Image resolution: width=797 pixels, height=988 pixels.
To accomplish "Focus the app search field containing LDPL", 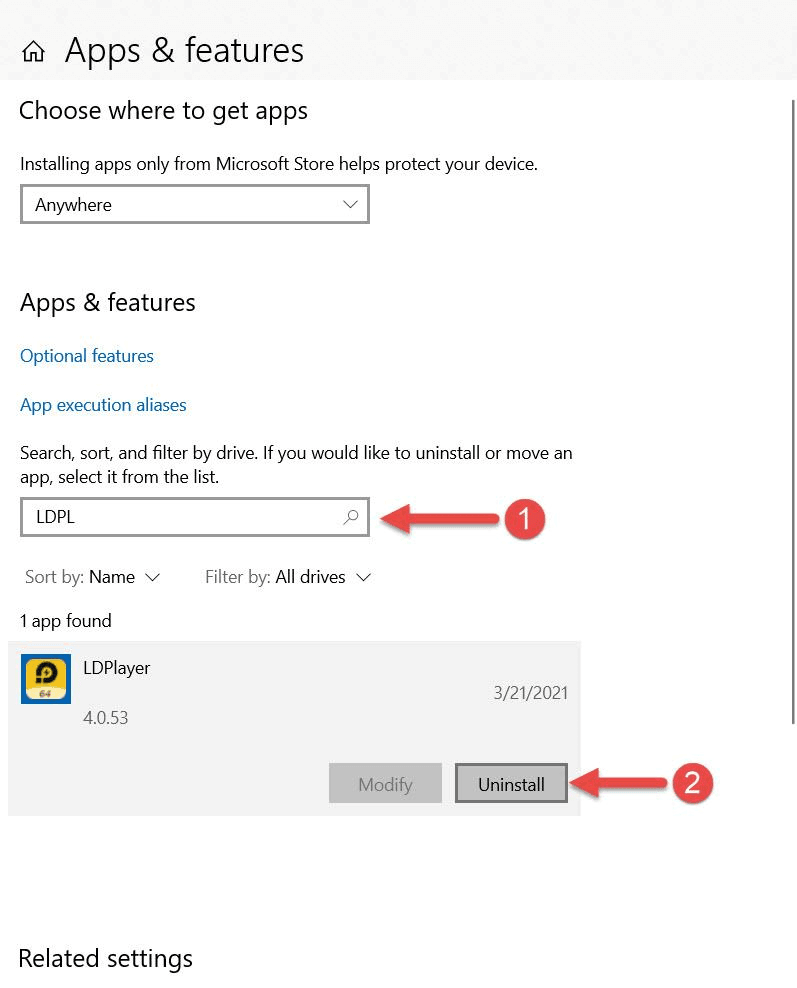I will point(180,517).
